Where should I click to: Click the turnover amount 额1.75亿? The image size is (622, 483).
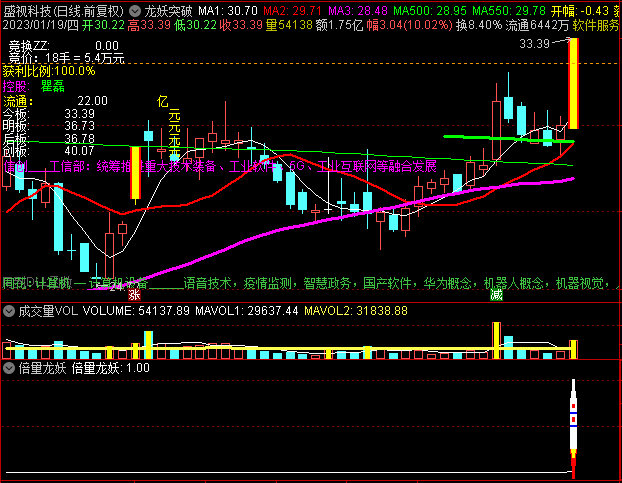click(x=340, y=25)
